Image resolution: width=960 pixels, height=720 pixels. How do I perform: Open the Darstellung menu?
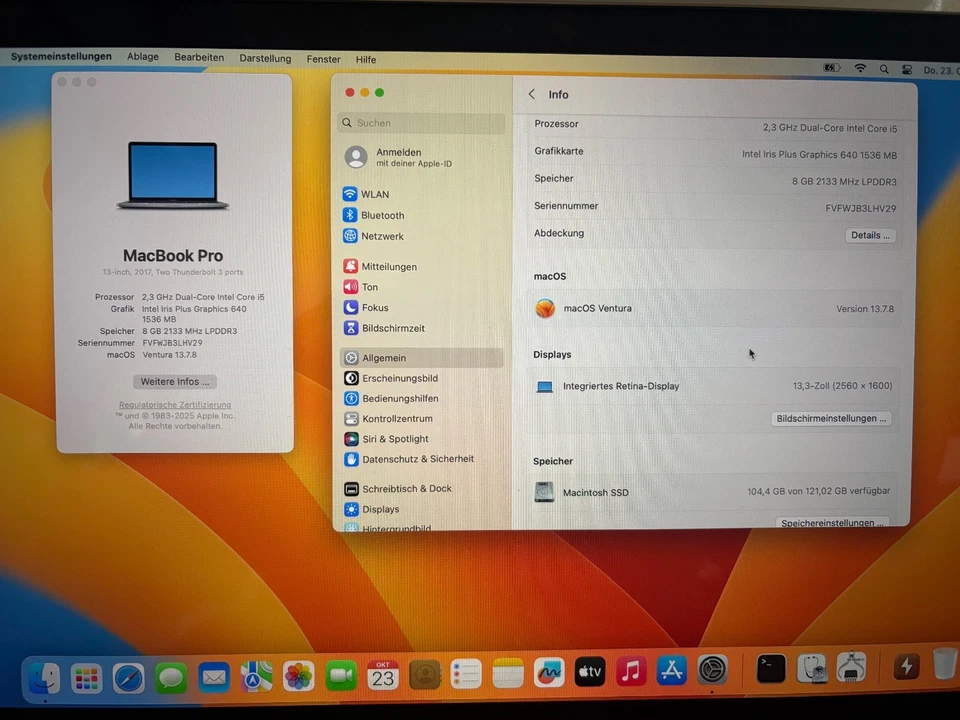tap(265, 58)
